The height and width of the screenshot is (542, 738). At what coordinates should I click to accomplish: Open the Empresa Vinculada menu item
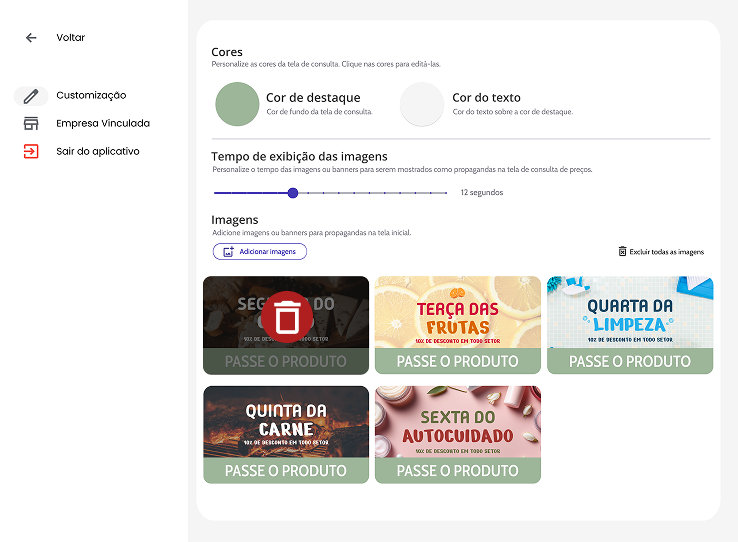(103, 124)
